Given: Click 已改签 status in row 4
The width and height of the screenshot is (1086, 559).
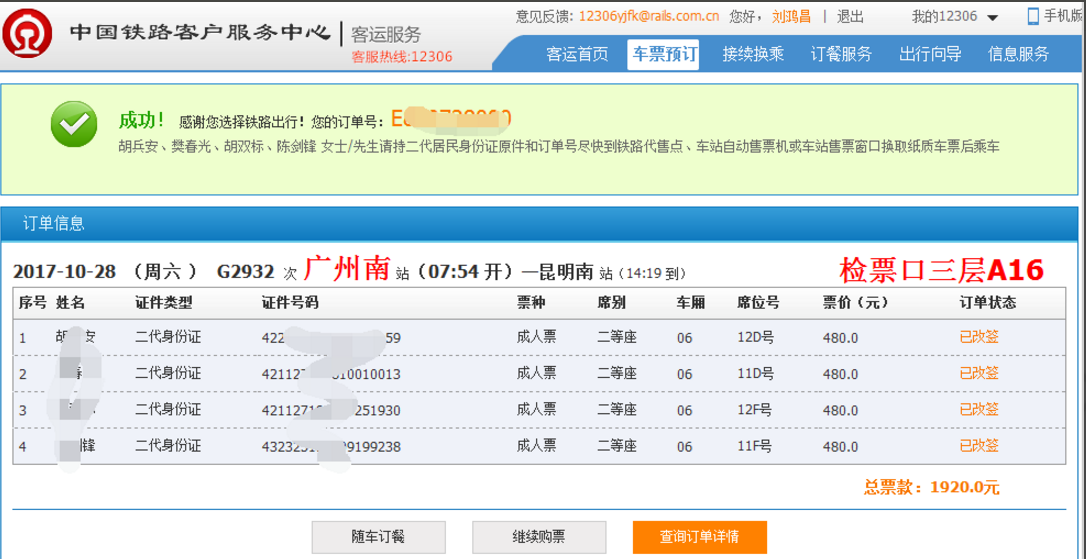Looking at the screenshot, I should click(979, 445).
